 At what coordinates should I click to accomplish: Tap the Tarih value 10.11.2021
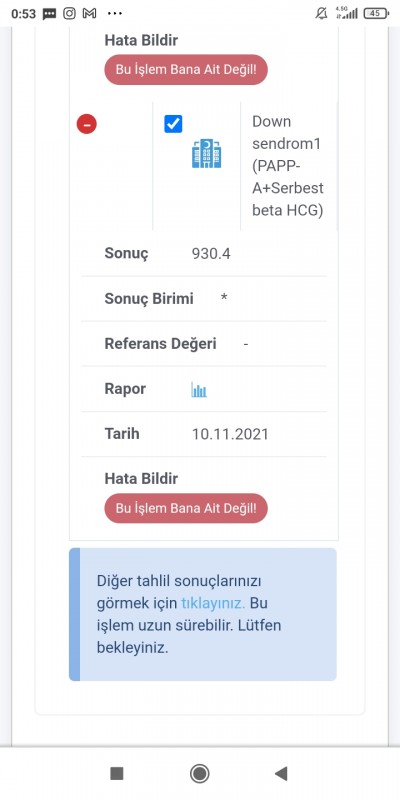point(230,434)
